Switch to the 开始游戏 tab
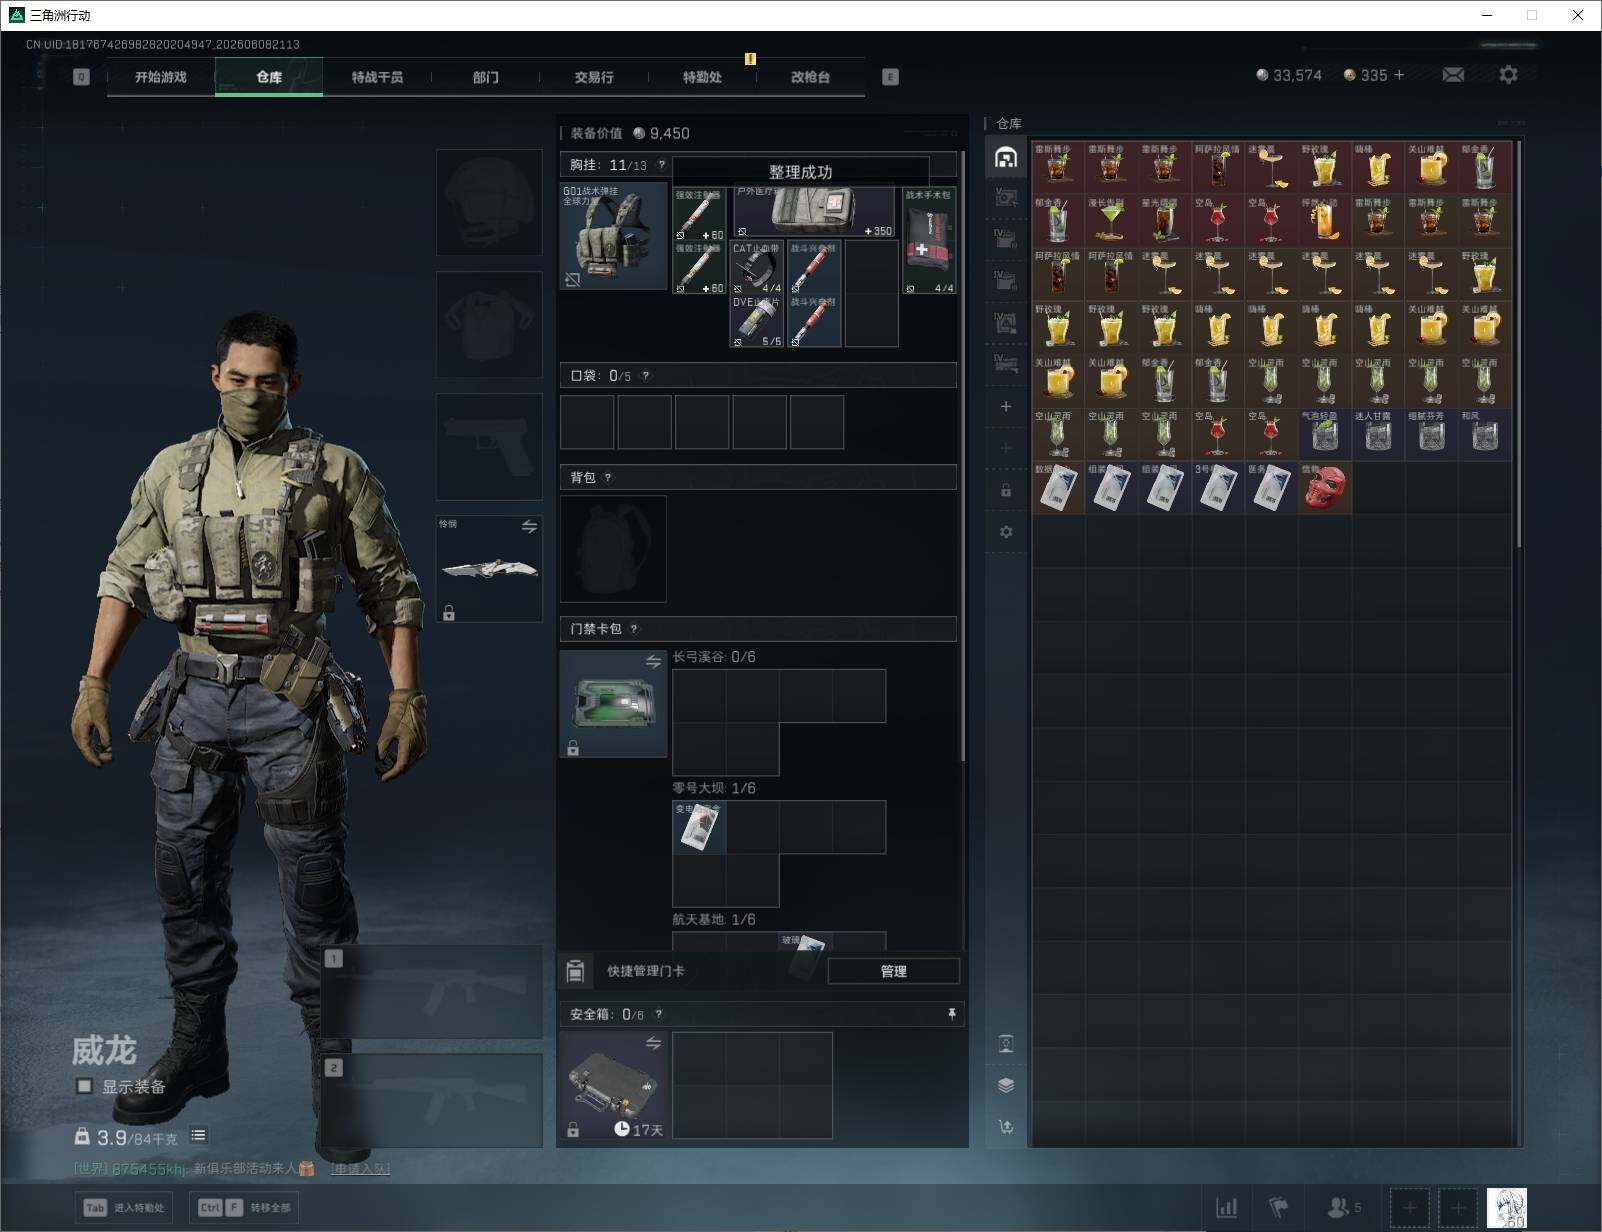1602x1232 pixels. click(161, 77)
